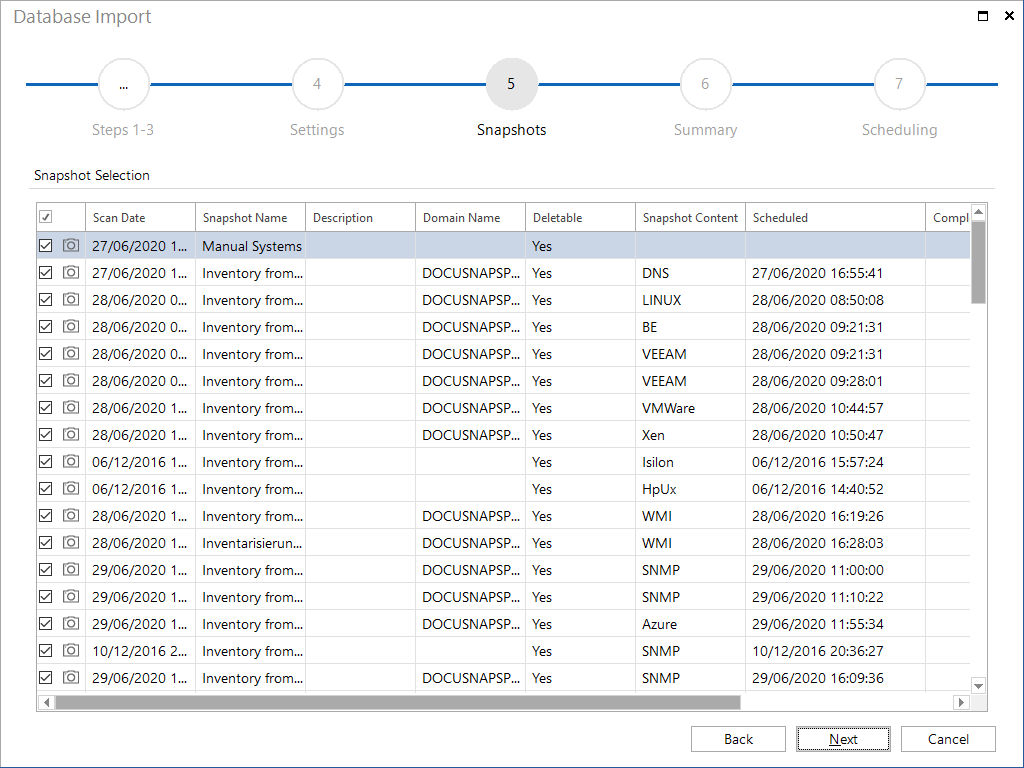
Task: Select the Manual Systems snapshot name cell
Action: coord(251,246)
